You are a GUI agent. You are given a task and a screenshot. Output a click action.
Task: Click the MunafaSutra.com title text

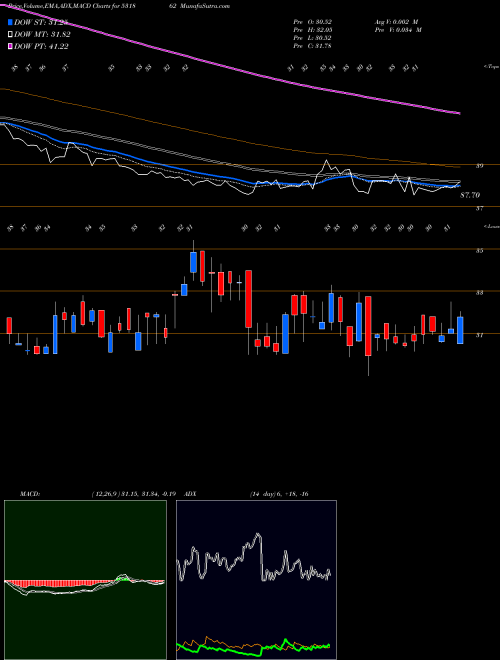[x=204, y=6]
